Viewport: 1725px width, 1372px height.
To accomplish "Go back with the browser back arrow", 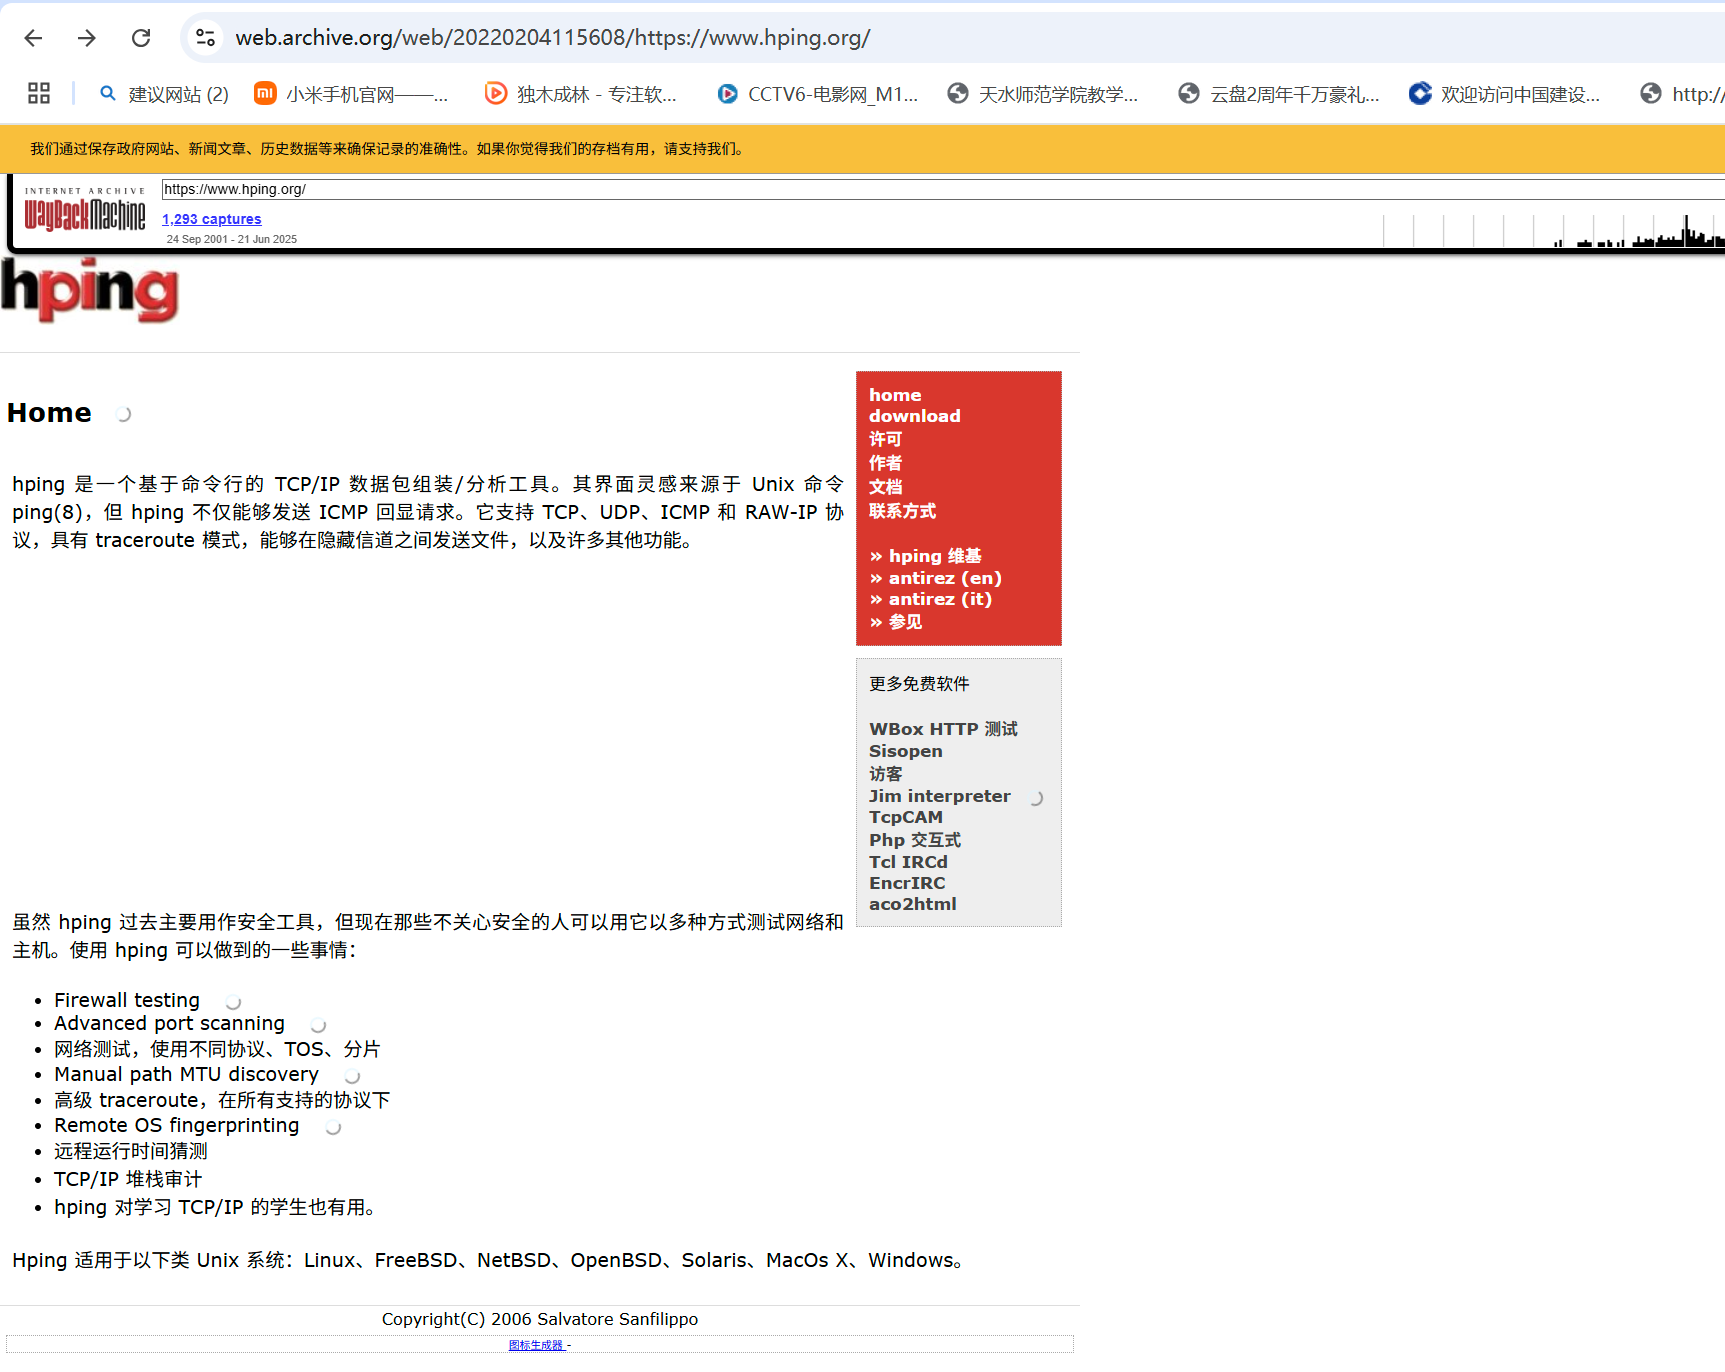I will 33,38.
